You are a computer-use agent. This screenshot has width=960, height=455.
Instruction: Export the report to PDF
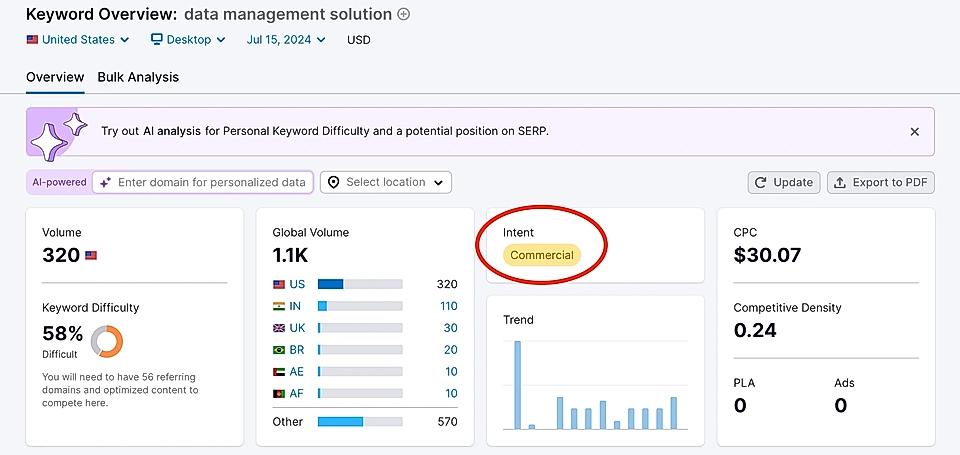point(881,182)
